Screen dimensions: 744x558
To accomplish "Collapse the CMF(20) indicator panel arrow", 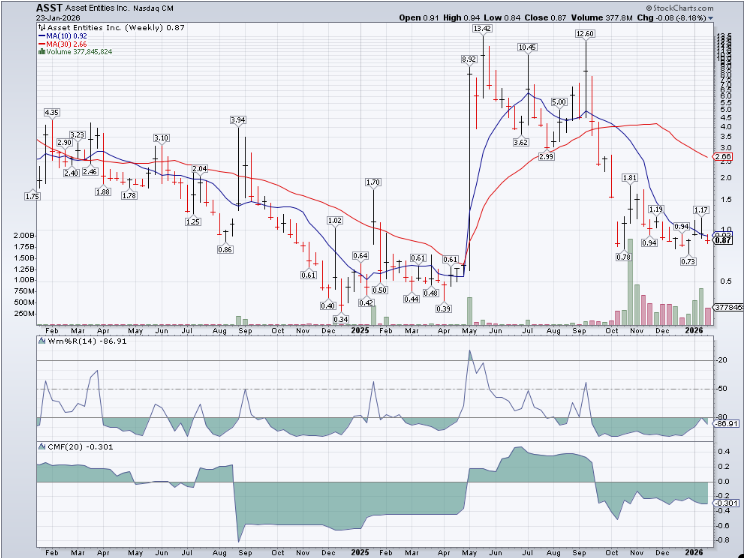I will 40,446.
